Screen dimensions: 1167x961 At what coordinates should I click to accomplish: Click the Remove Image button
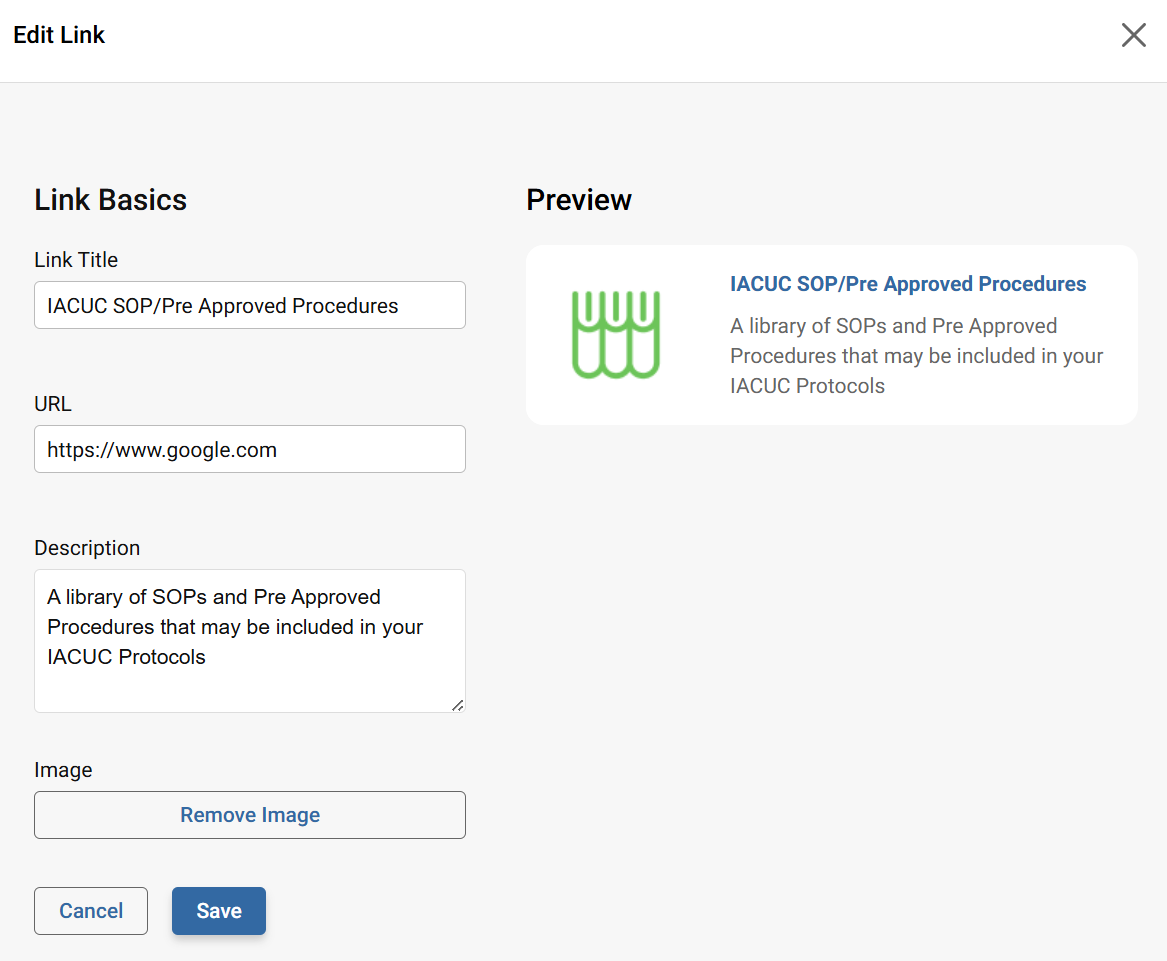point(249,814)
